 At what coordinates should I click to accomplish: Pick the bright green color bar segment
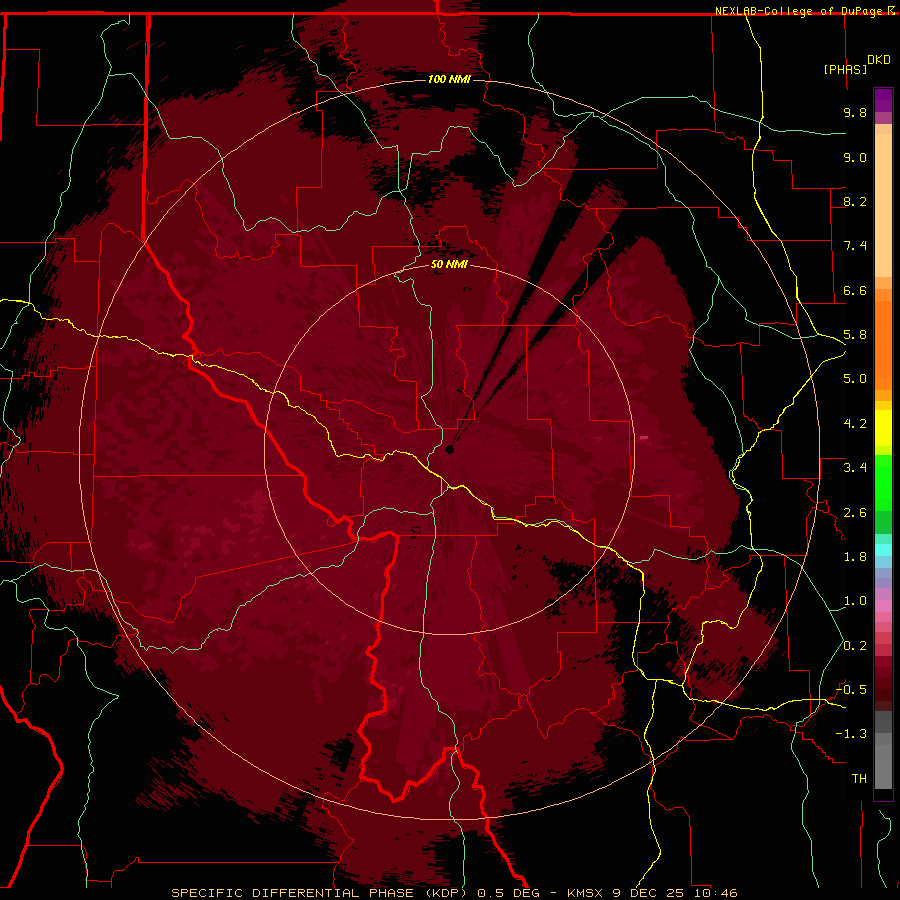883,483
